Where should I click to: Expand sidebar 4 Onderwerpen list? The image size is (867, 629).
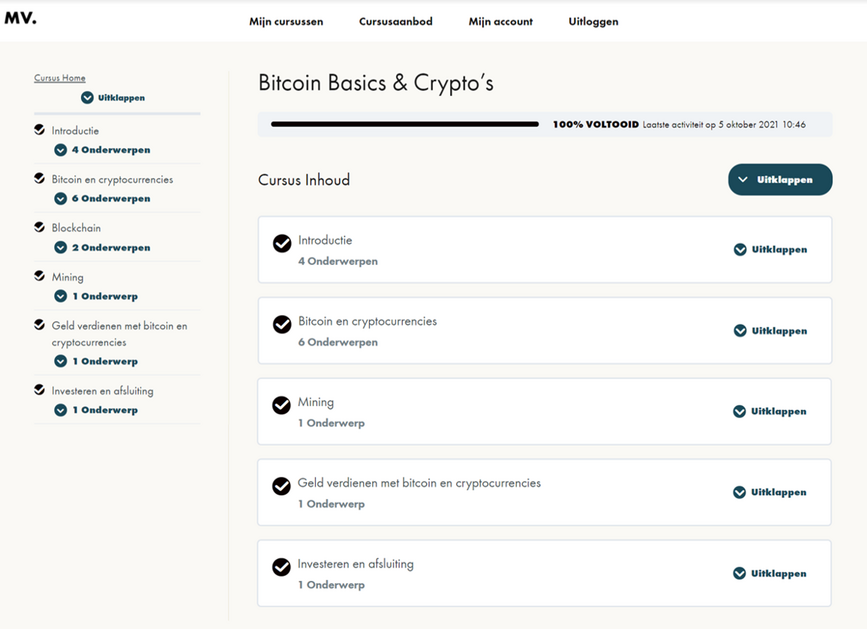tap(102, 150)
